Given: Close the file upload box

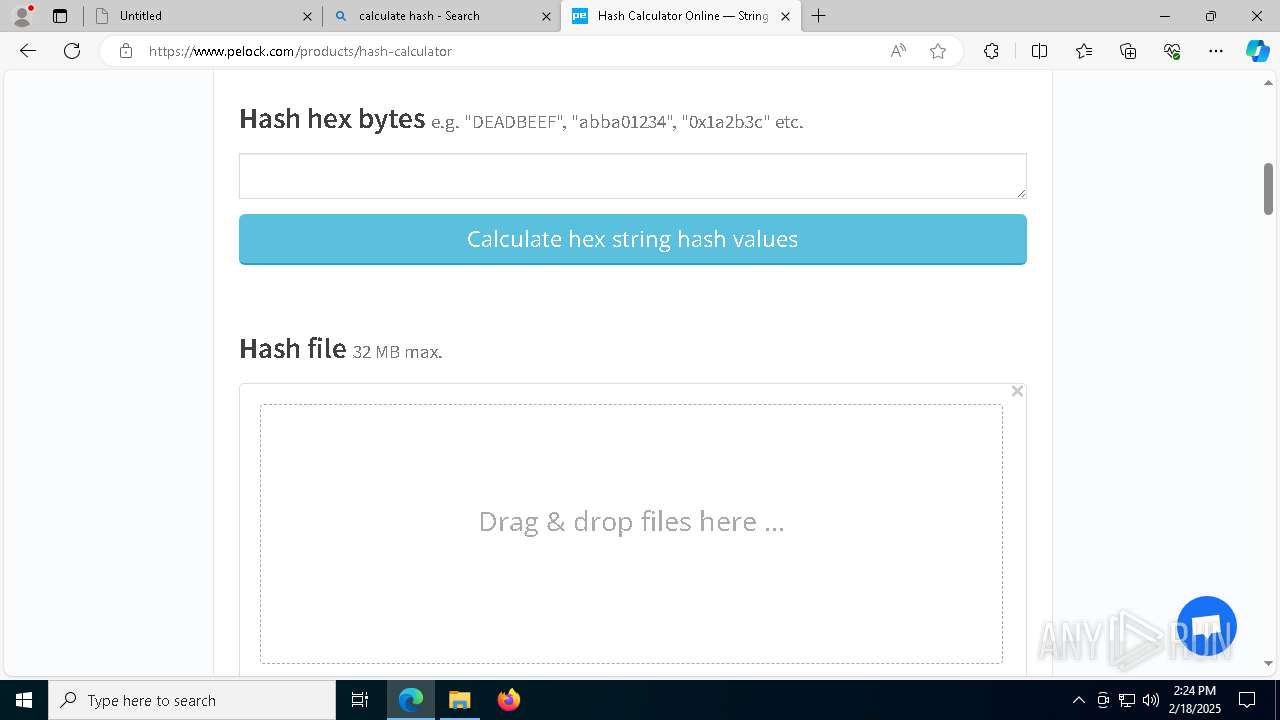Looking at the screenshot, I should point(1017,391).
